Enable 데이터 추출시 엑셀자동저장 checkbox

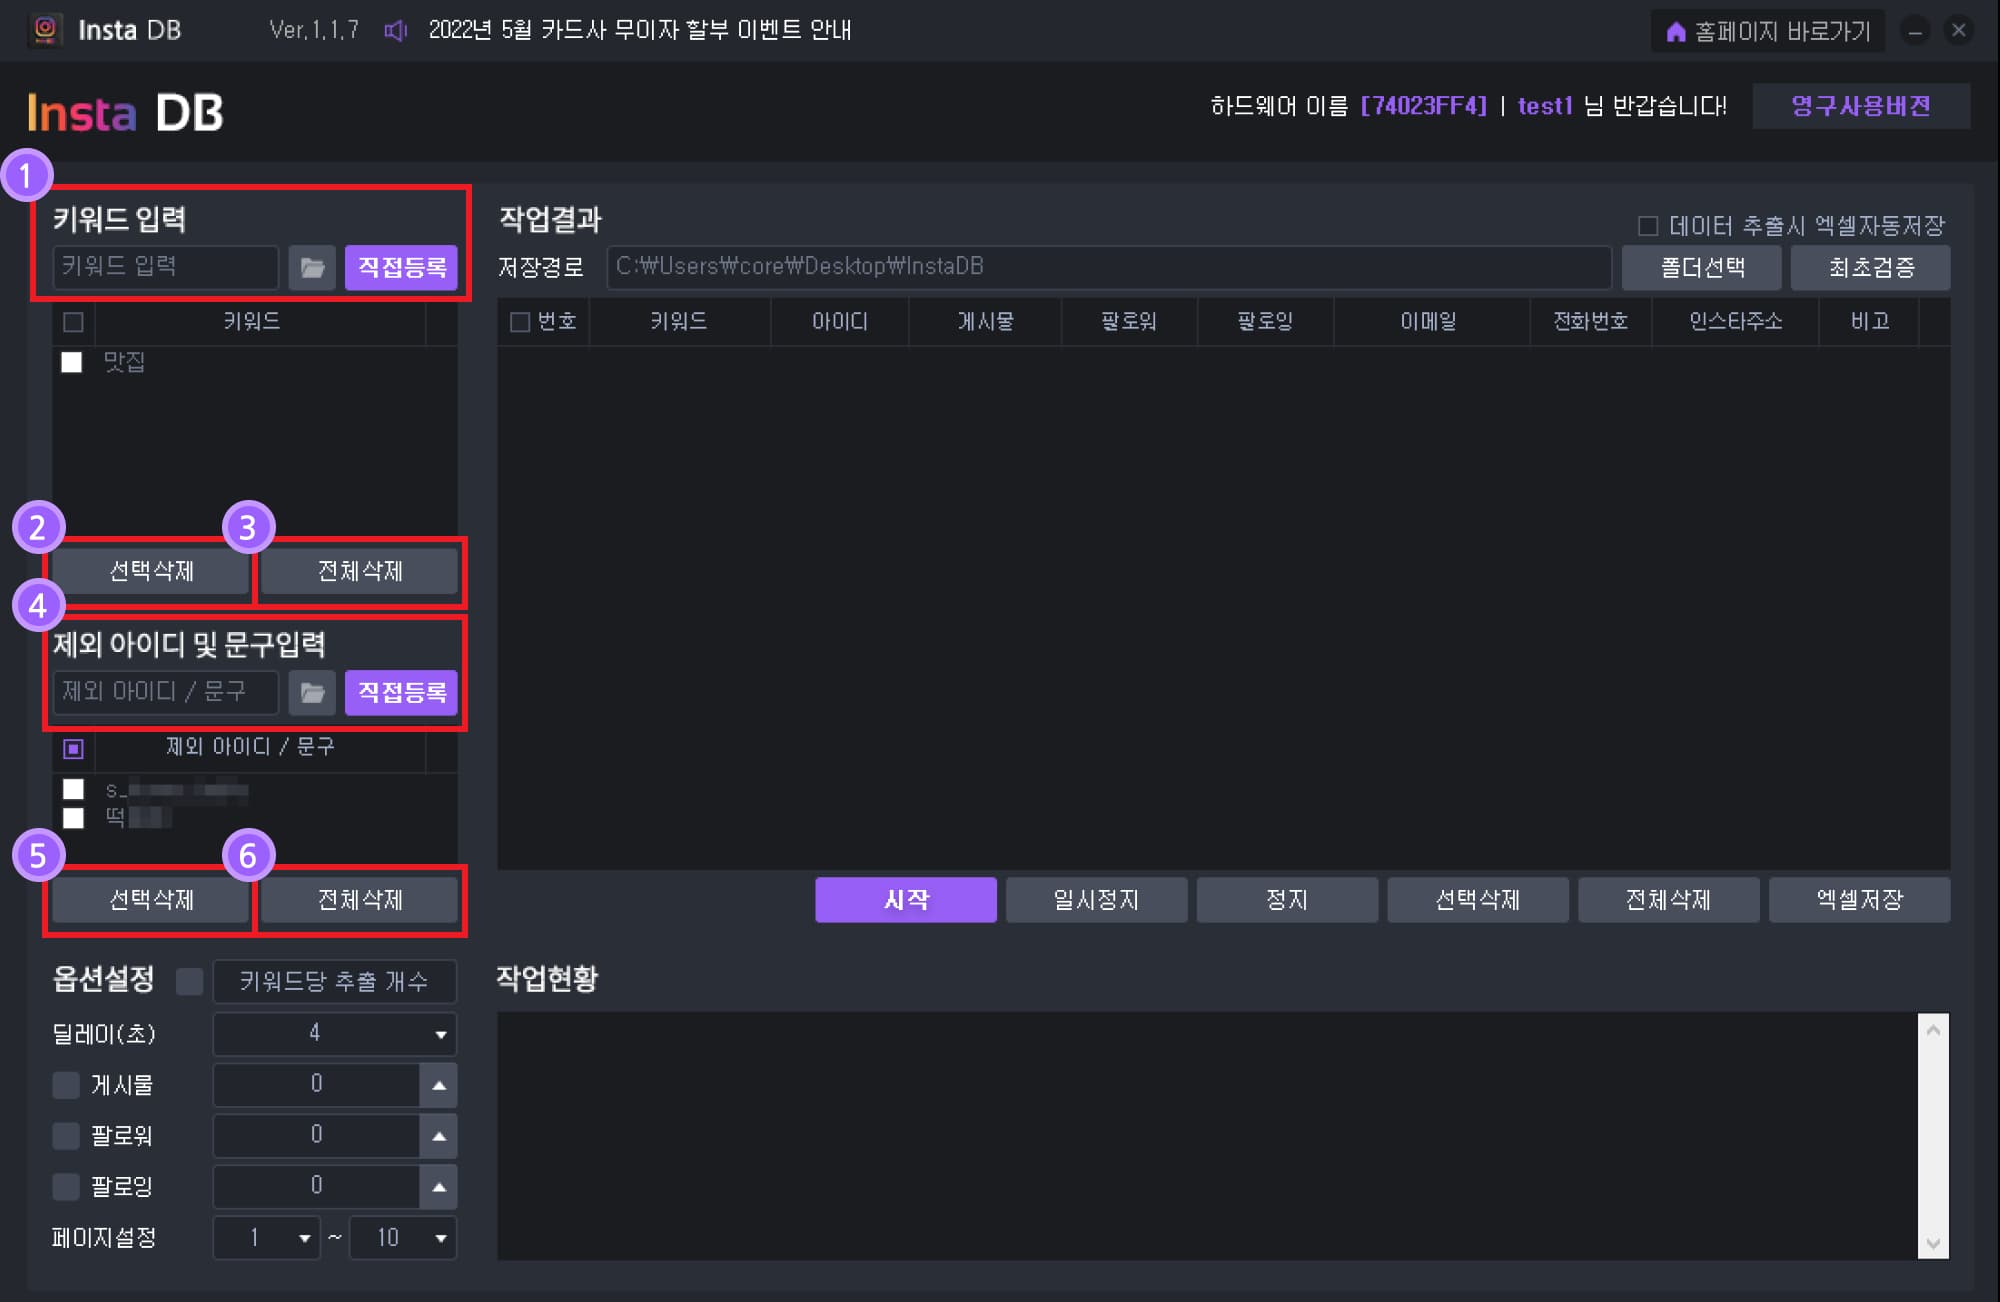click(x=1648, y=226)
